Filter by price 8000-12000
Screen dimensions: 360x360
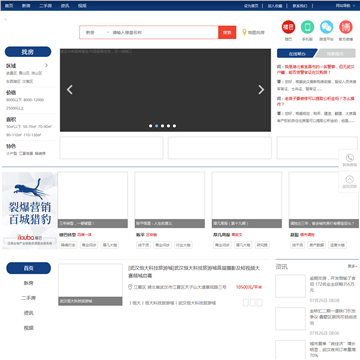point(34,100)
